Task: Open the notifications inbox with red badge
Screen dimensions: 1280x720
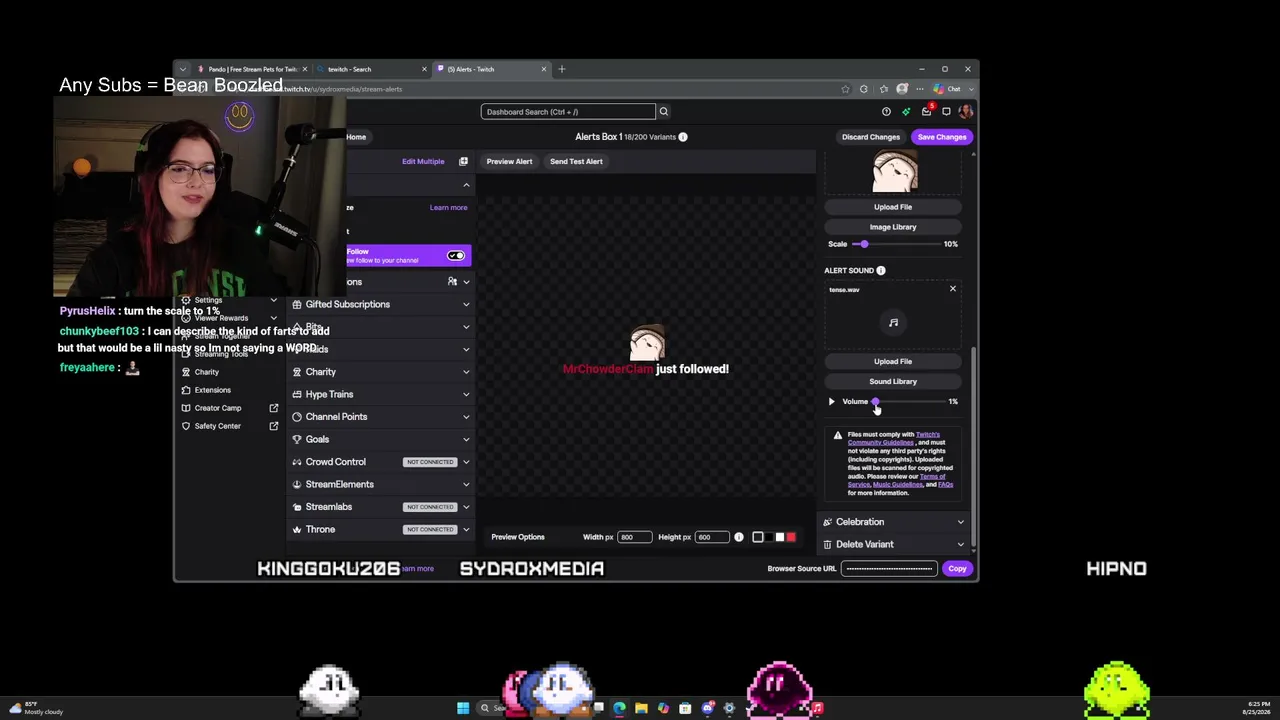Action: point(926,111)
